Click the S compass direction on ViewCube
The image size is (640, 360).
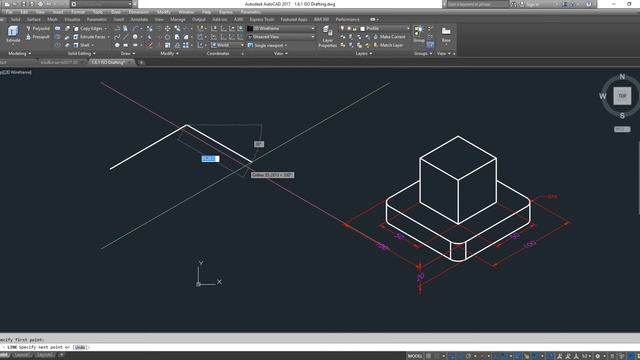622,116
